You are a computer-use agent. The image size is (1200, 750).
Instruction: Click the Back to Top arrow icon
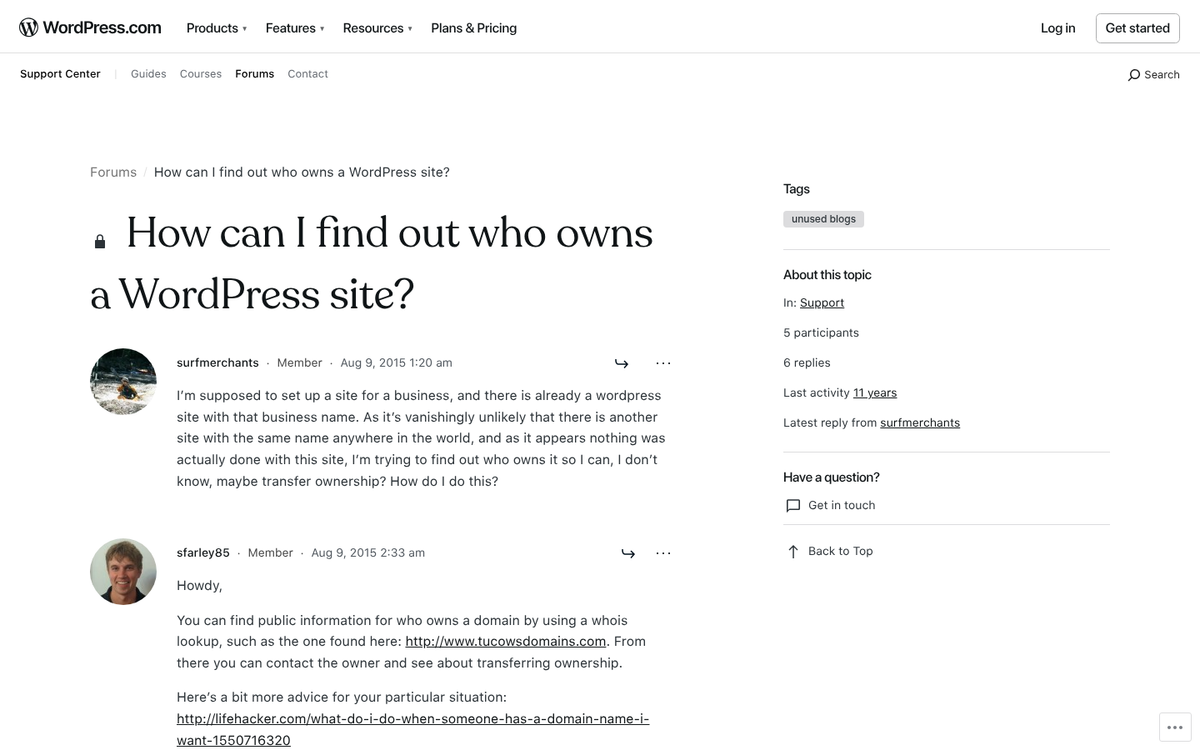[791, 550]
